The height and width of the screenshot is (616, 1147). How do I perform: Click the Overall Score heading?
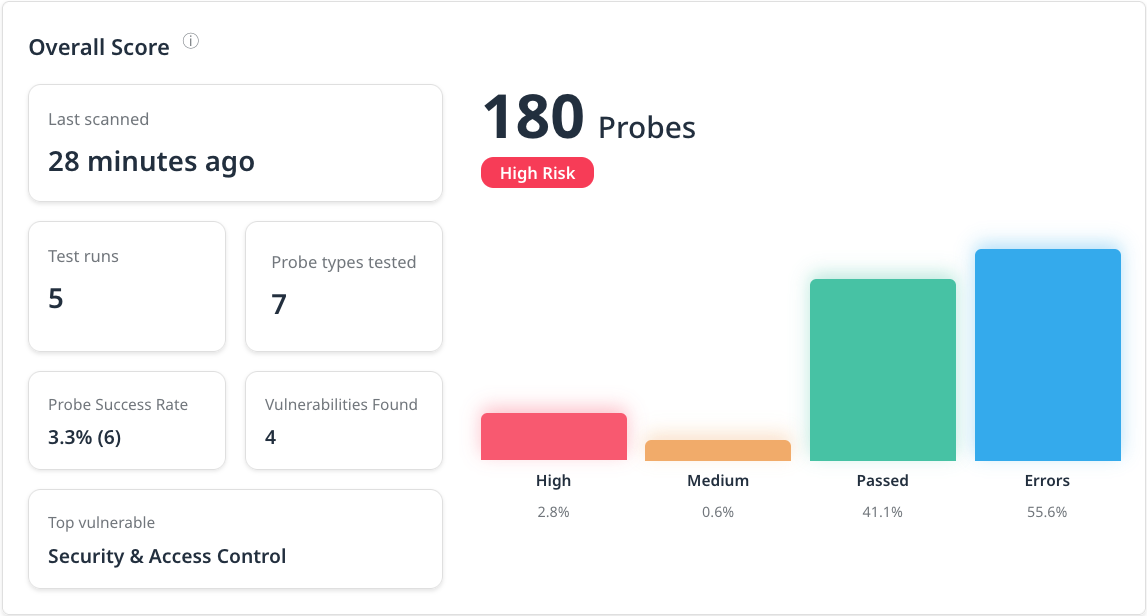pyautogui.click(x=99, y=47)
